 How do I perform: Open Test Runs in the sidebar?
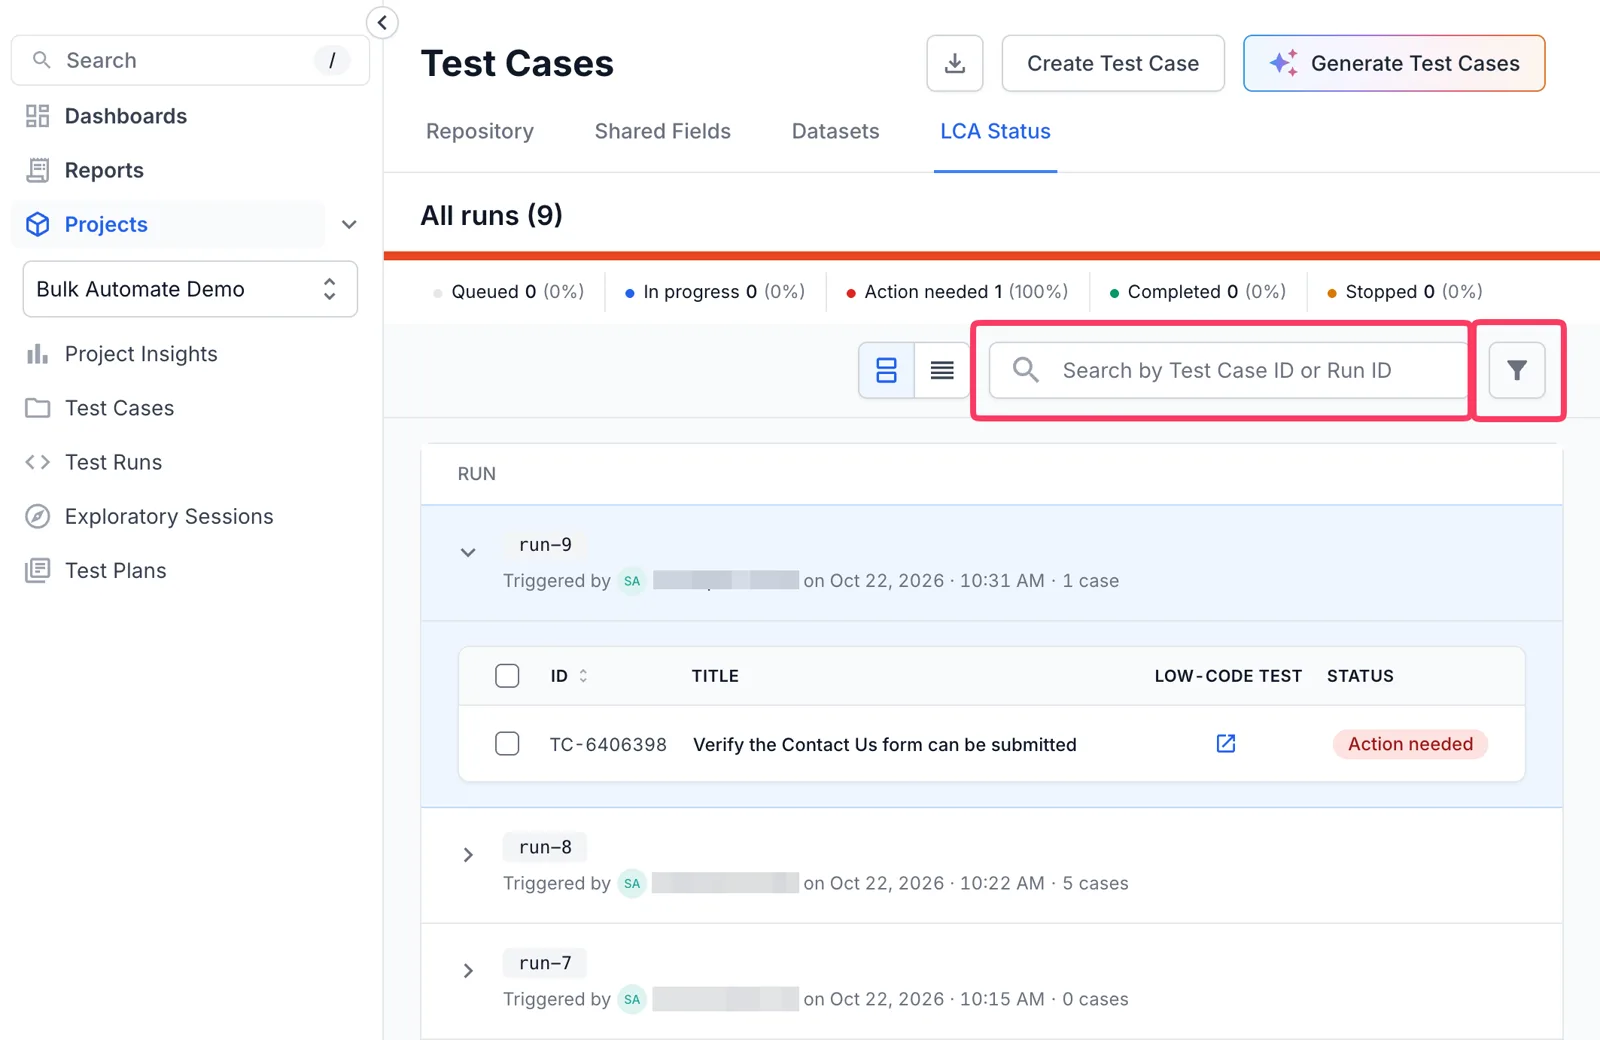click(113, 462)
